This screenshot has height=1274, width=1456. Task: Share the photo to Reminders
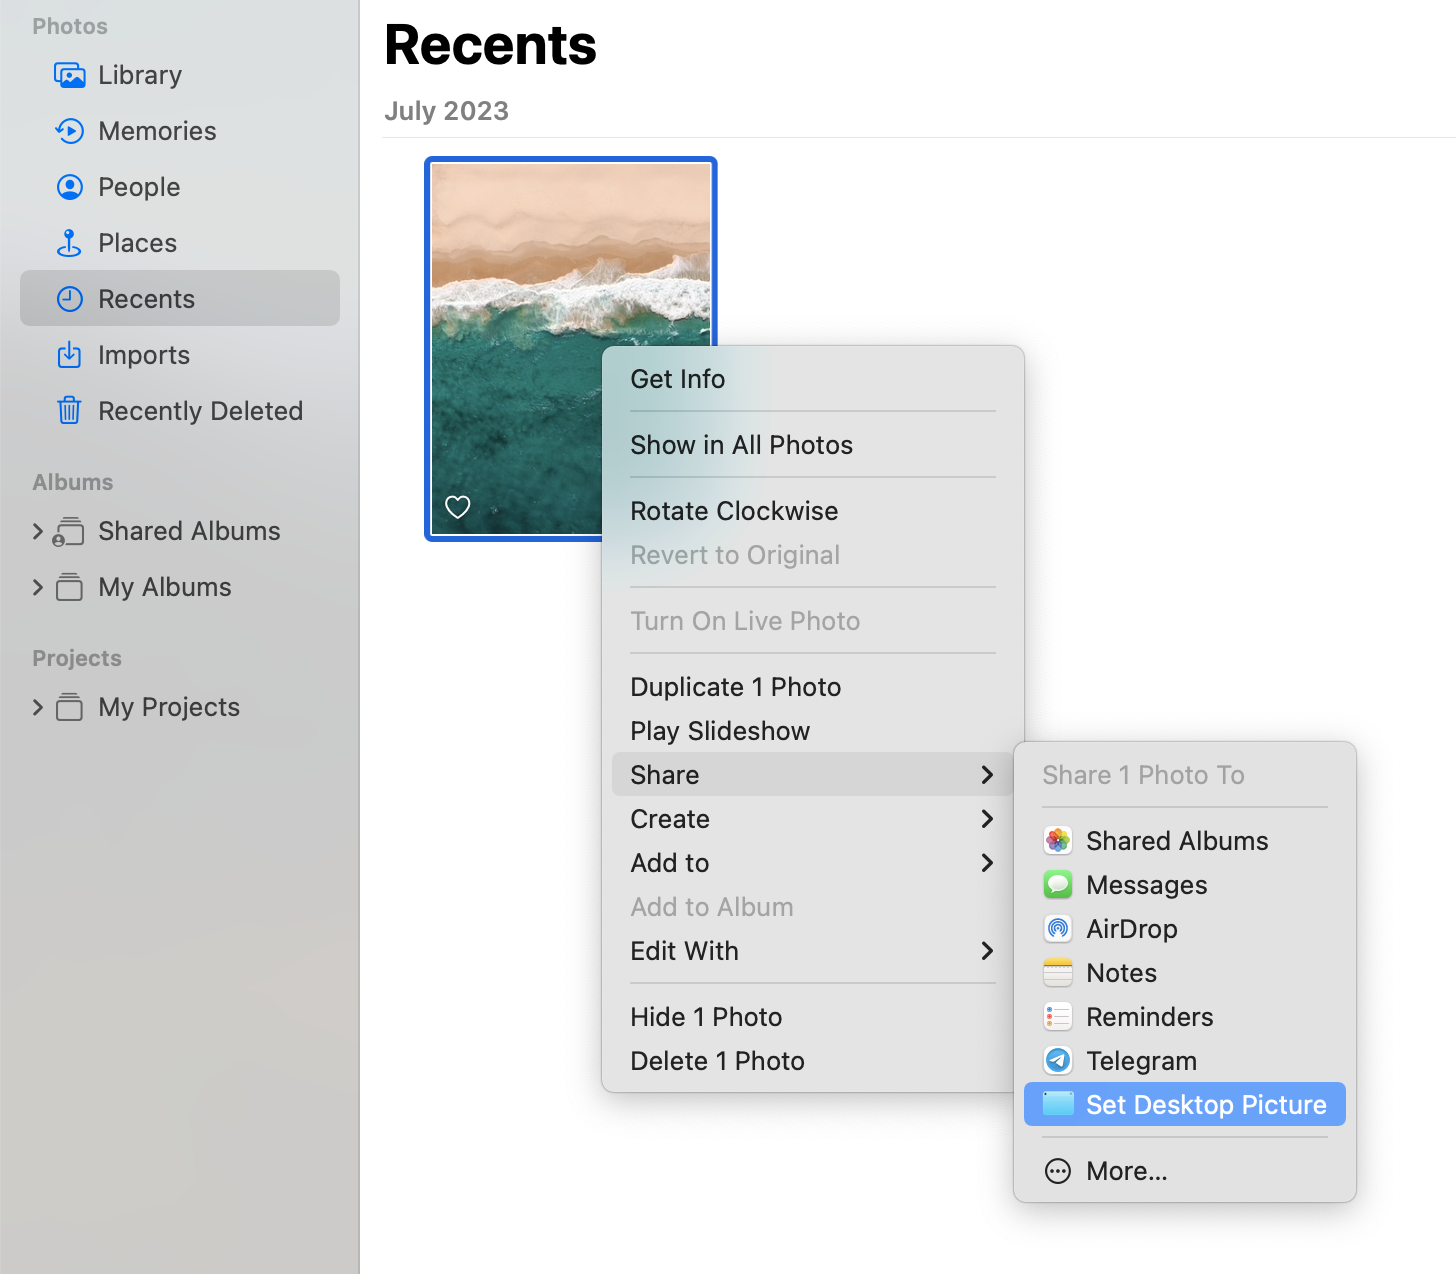click(1185, 1017)
